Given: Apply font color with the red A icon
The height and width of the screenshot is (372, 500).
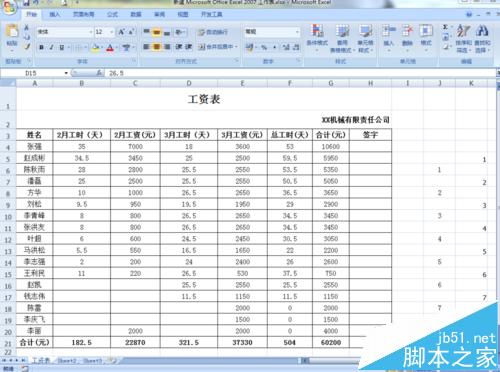Looking at the screenshot, I should (110, 48).
